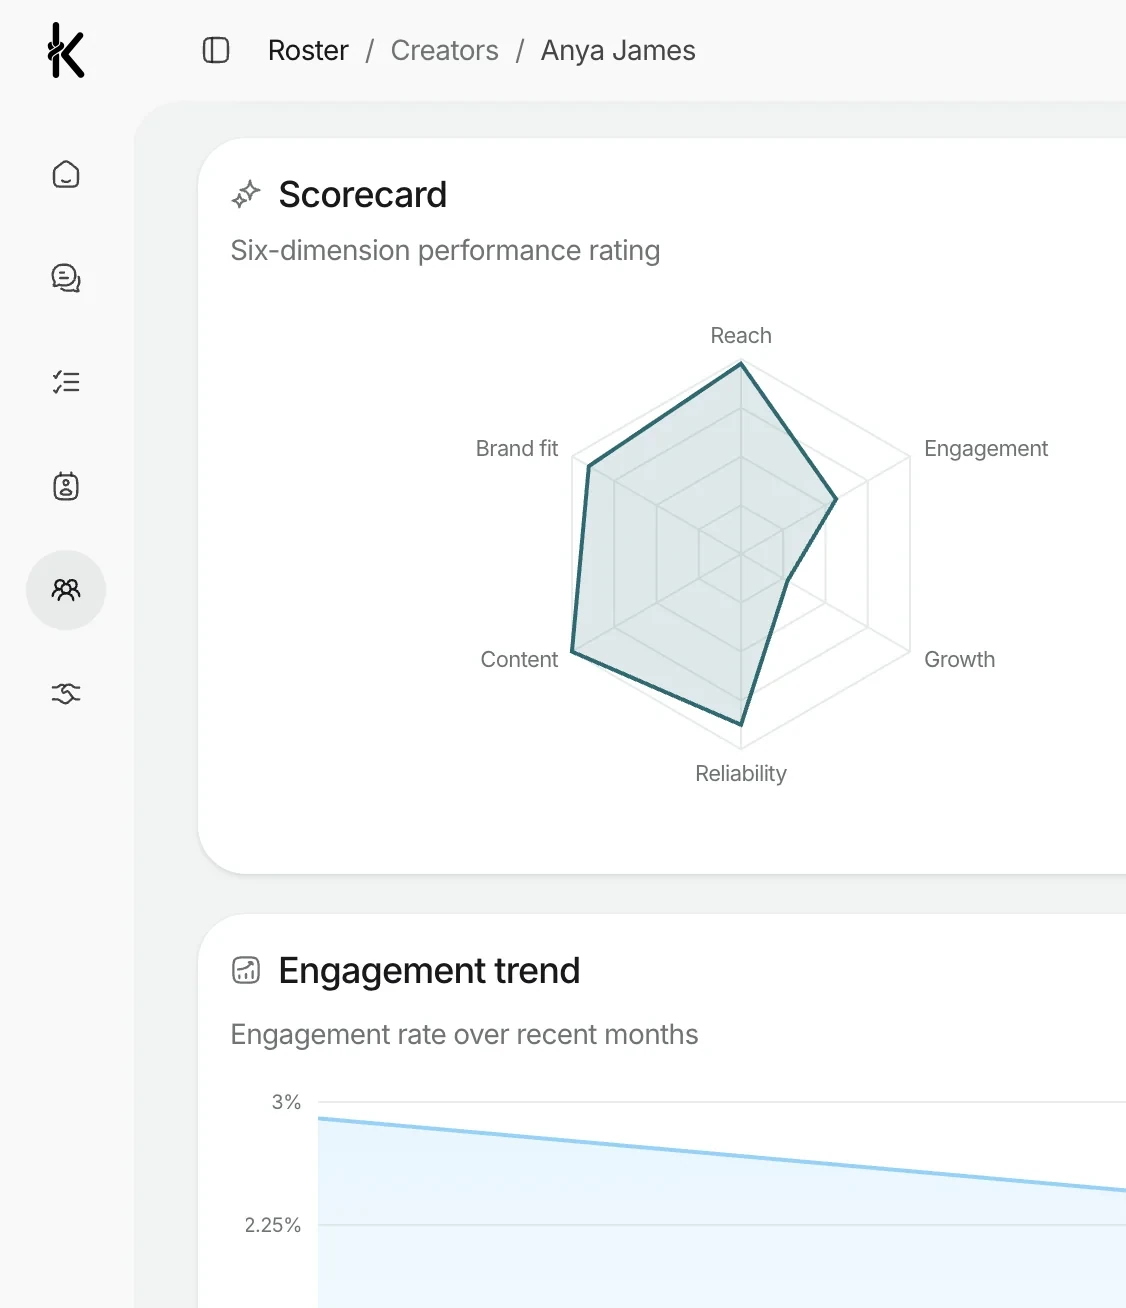This screenshot has width=1126, height=1308.
Task: Click the chart icon beside Engagement trend
Action: pos(246,970)
